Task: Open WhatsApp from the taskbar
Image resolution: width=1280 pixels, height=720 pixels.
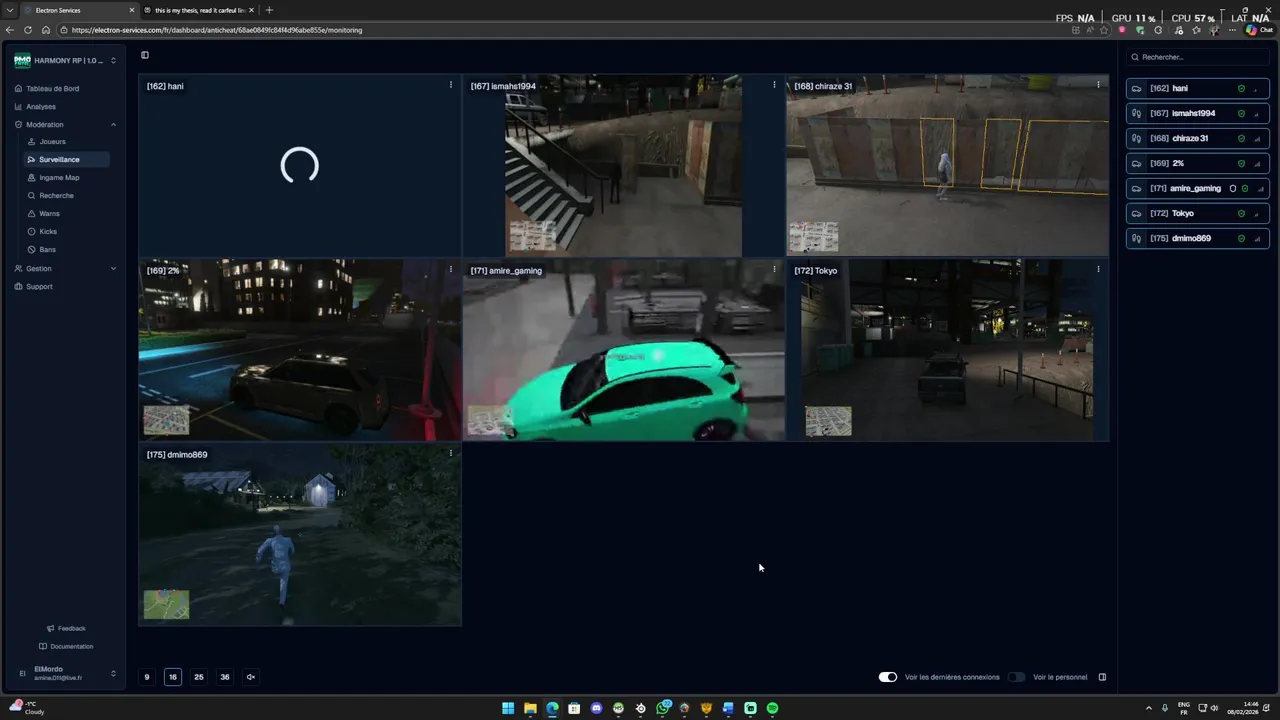Action: (662, 708)
